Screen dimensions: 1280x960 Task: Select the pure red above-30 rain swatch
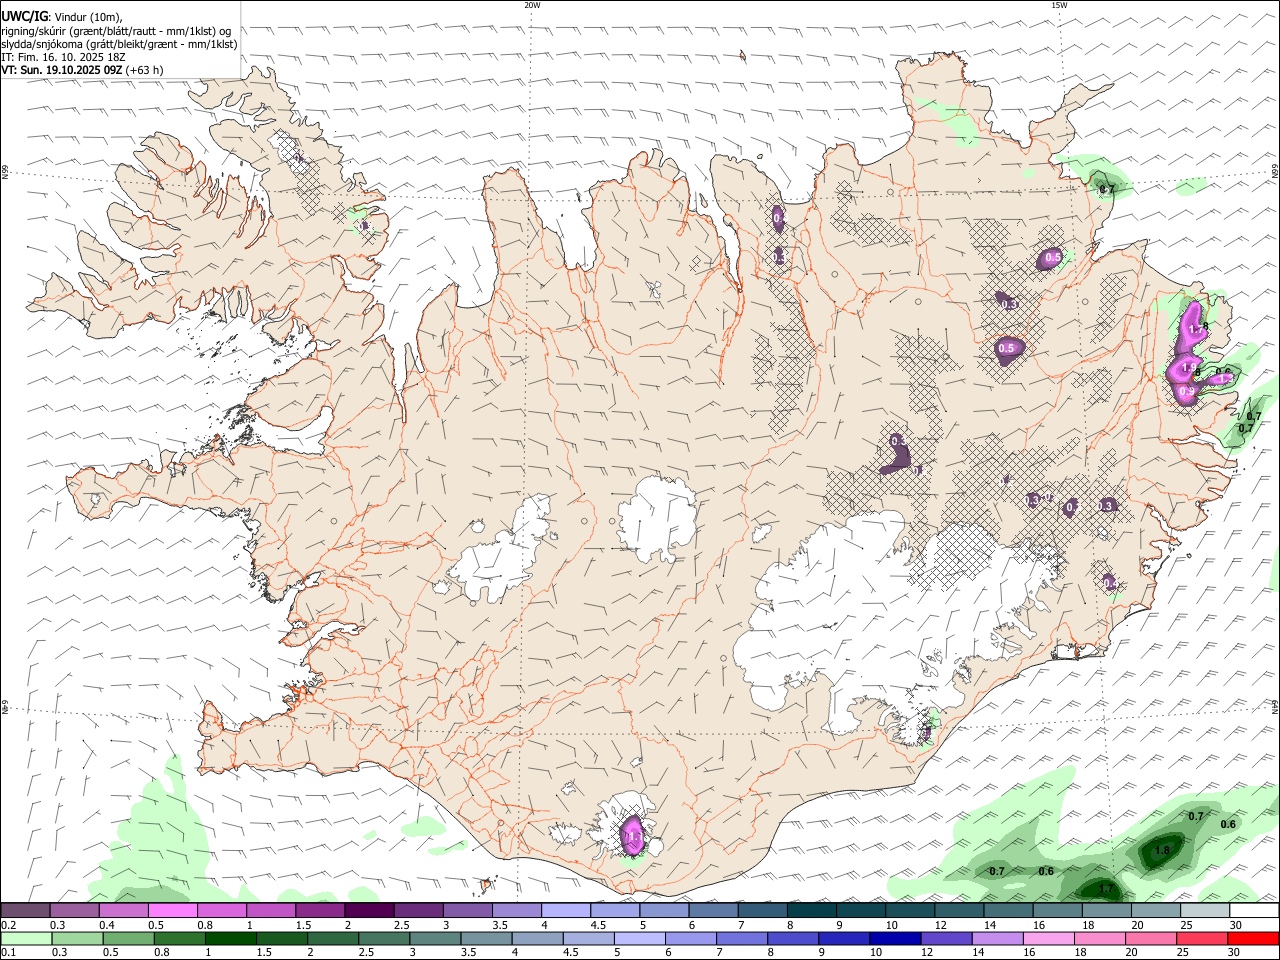(1254, 938)
